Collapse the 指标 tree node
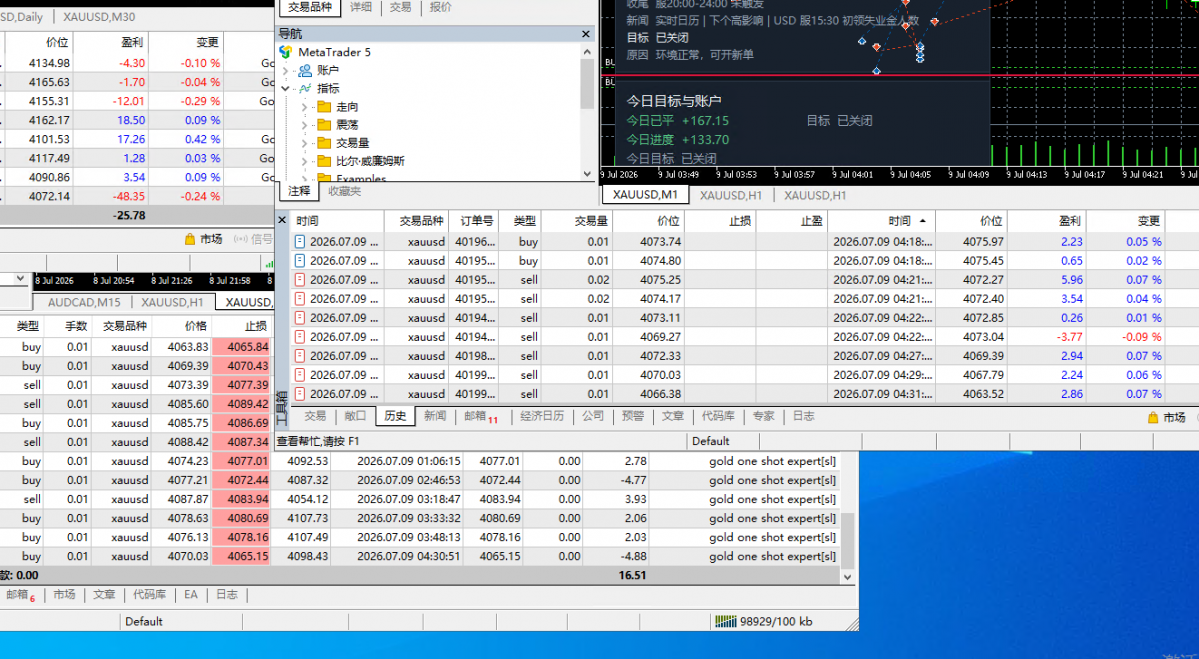The width and height of the screenshot is (1199, 659). point(286,89)
